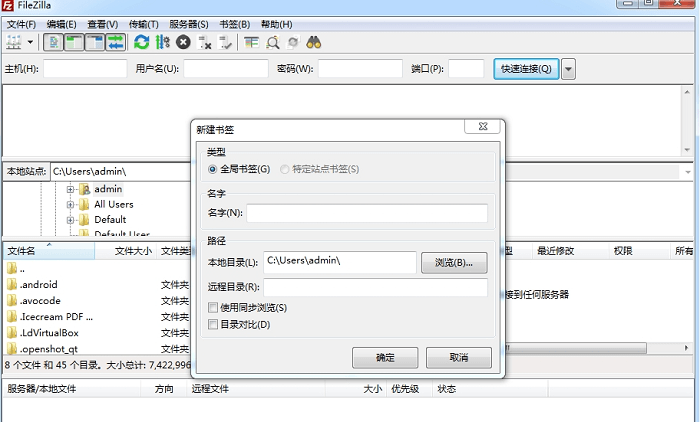Click the 浏览(B)... button
The width and height of the screenshot is (700, 422).
454,263
